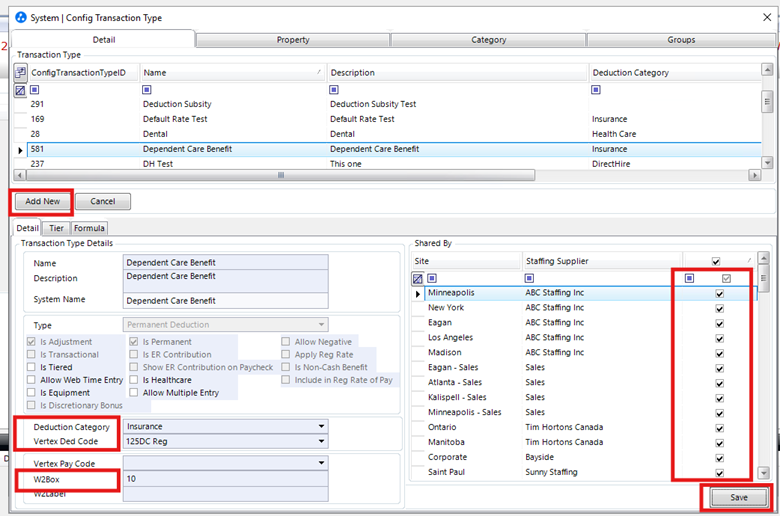Click the Name input field
Viewport: 780px width, 516px height.
225,262
